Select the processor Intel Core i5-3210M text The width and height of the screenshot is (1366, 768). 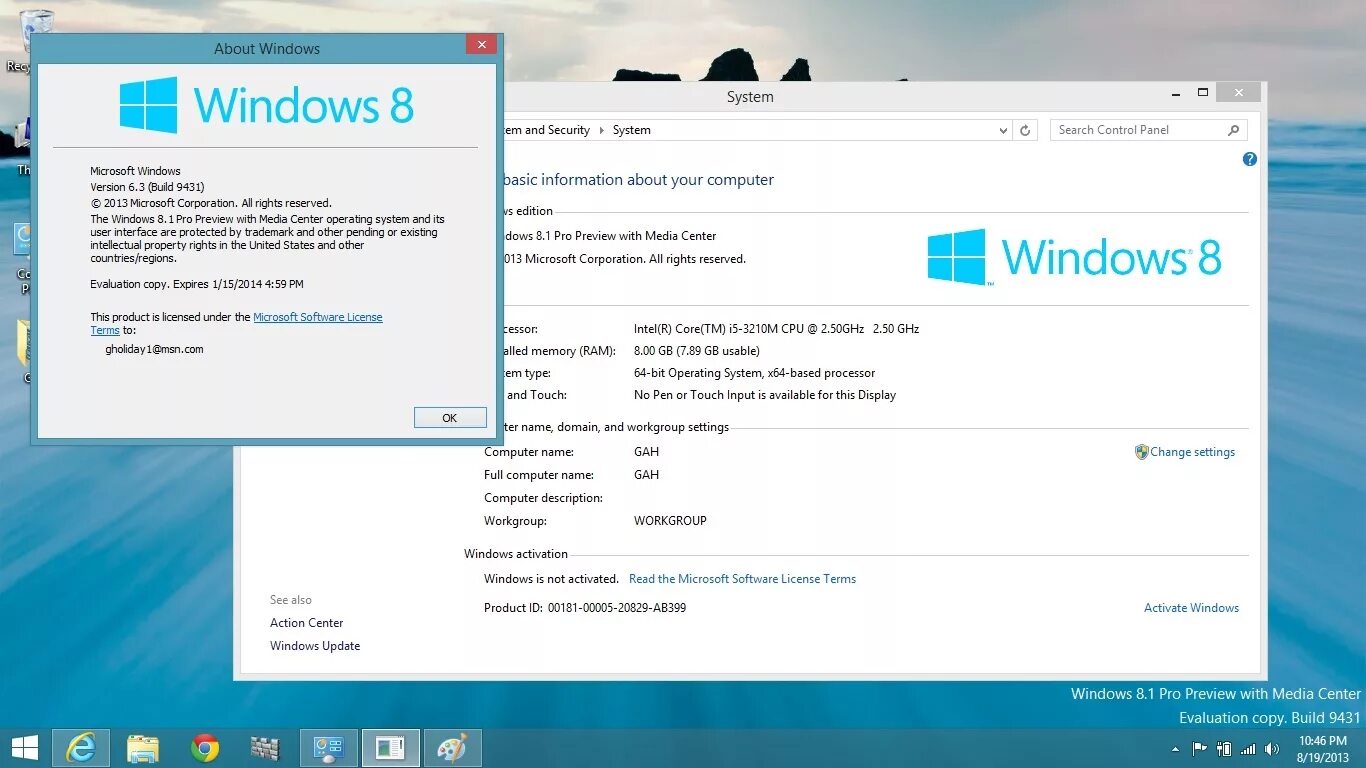(x=776, y=329)
